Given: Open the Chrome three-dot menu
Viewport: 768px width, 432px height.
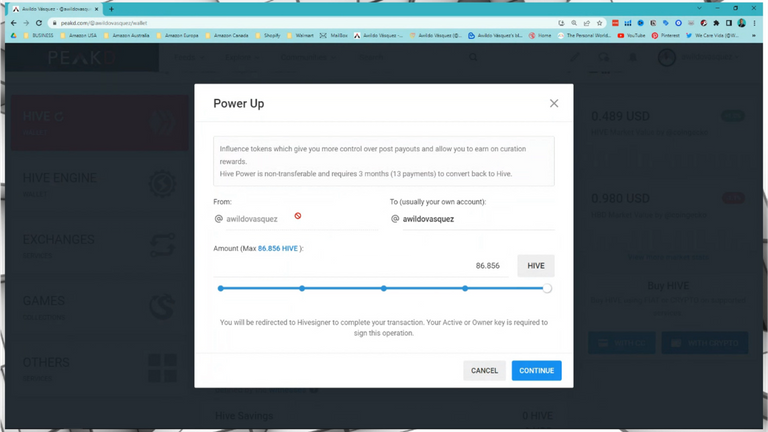Looking at the screenshot, I should click(755, 23).
